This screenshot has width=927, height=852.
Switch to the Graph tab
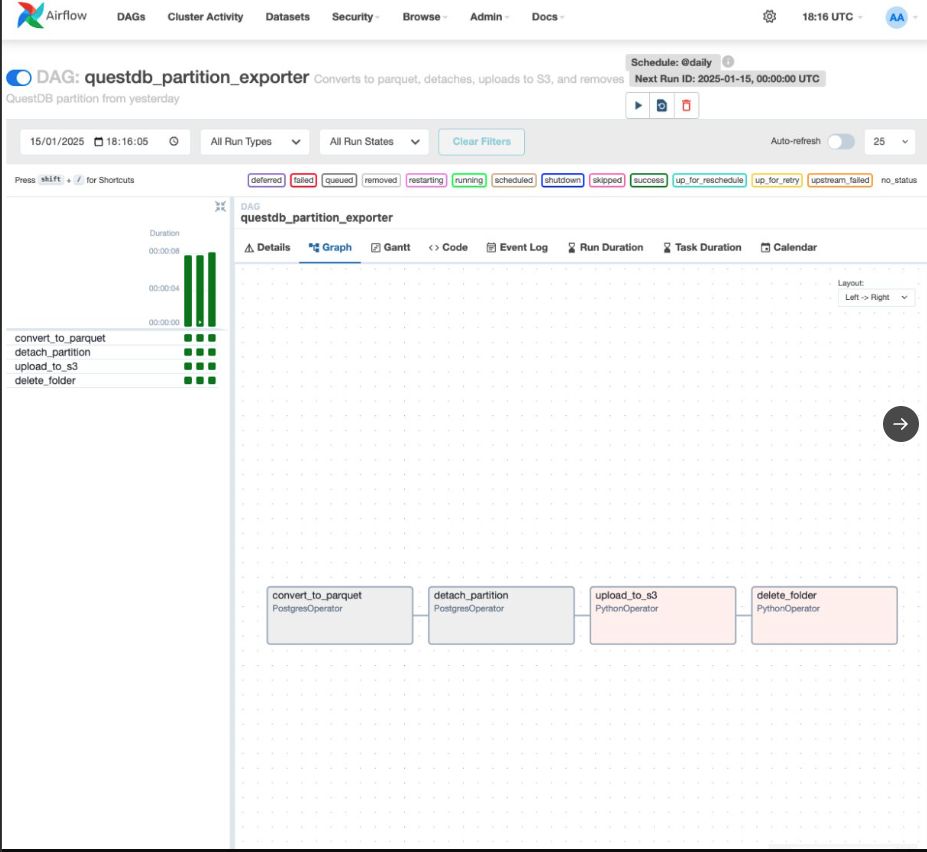(x=330, y=247)
